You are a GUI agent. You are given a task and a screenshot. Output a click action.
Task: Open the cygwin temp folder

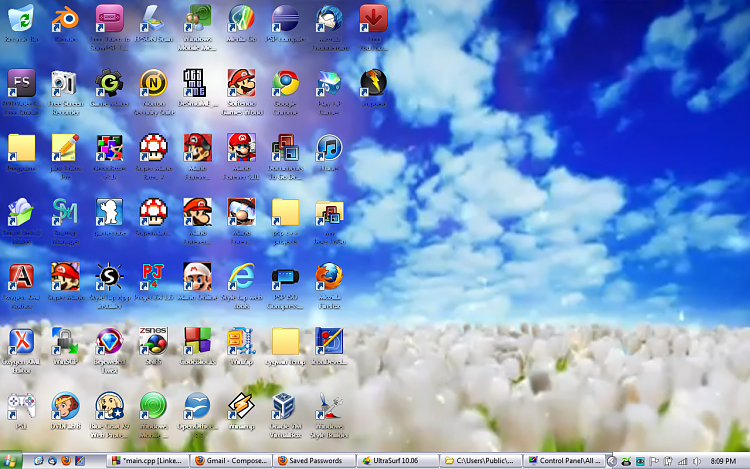pyautogui.click(x=286, y=341)
